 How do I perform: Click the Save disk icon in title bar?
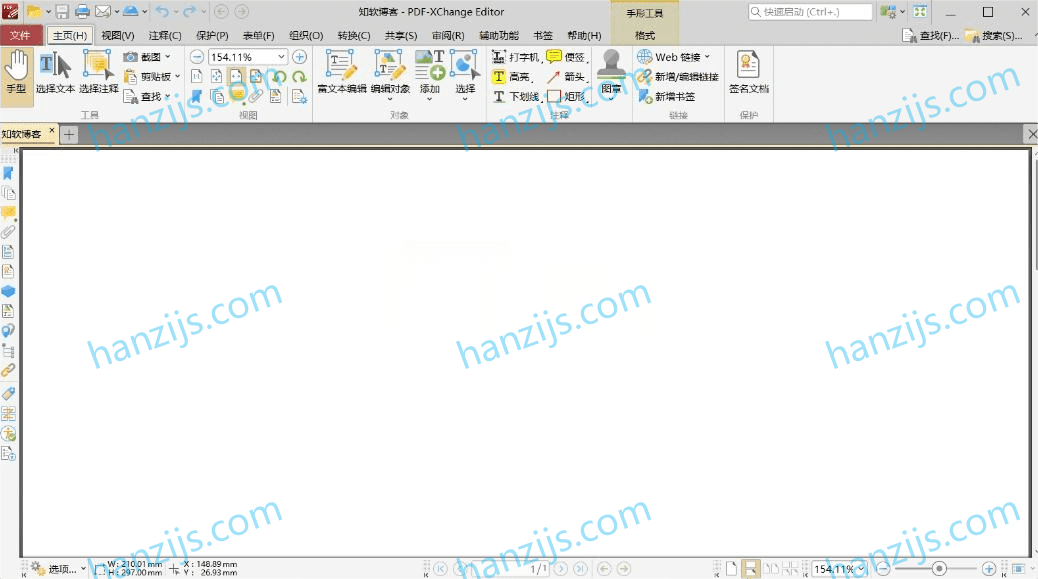(62, 11)
